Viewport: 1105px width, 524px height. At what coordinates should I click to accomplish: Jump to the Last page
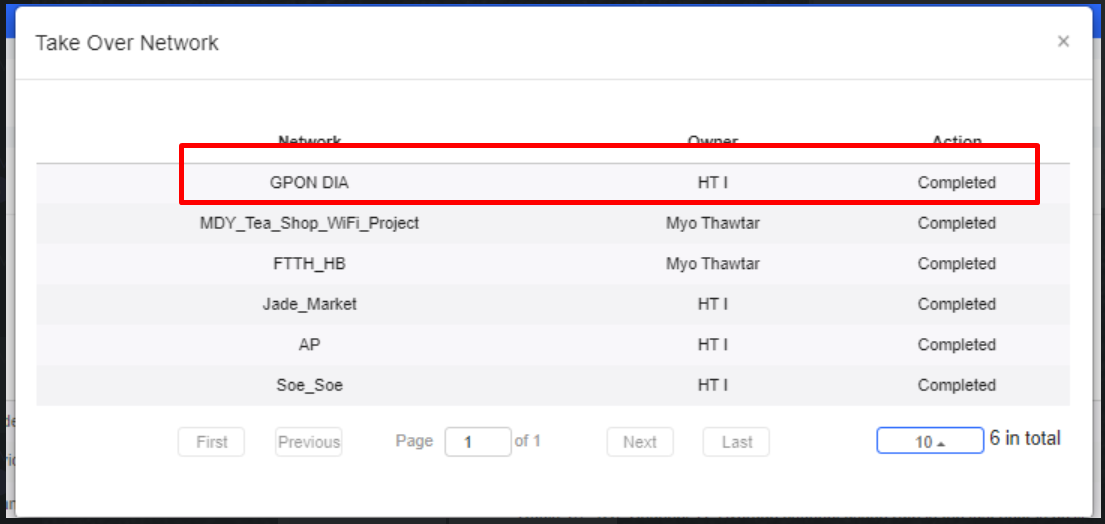point(737,442)
